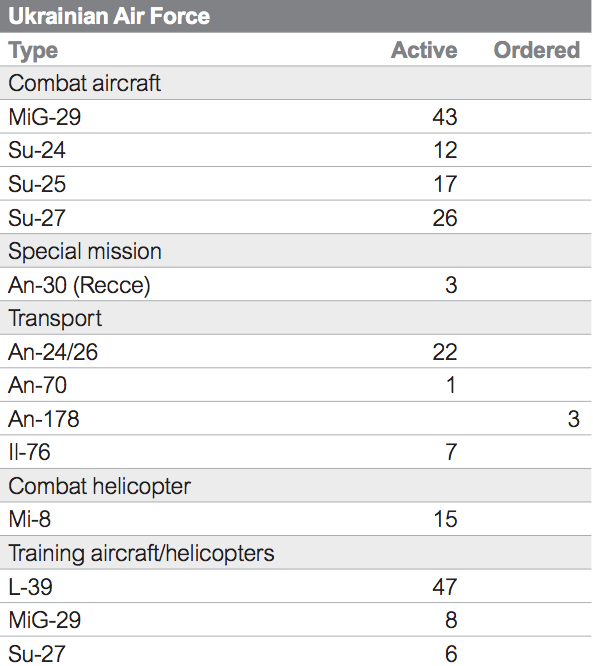Select the Transport section heading
Screen dimensions: 593x666
coord(55,319)
